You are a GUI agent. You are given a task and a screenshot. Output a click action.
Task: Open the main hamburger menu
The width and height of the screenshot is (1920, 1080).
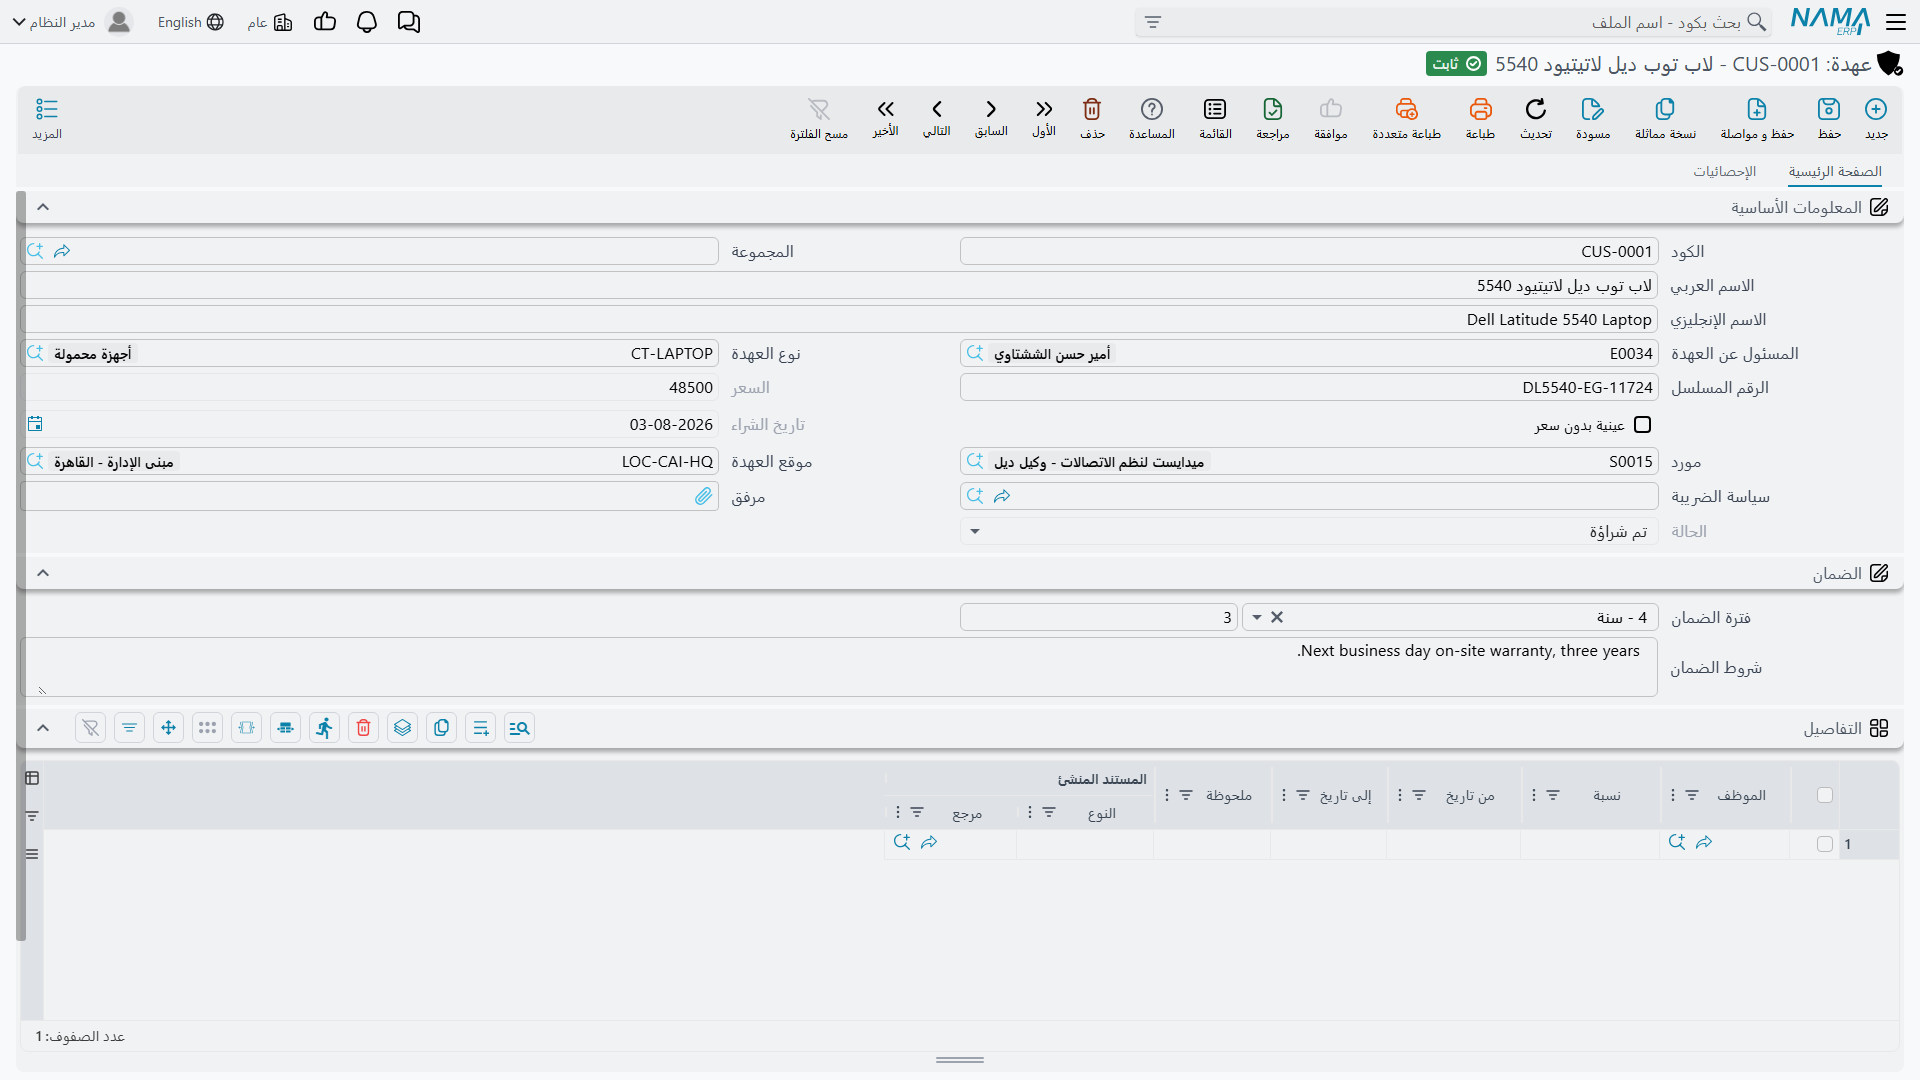click(1896, 22)
